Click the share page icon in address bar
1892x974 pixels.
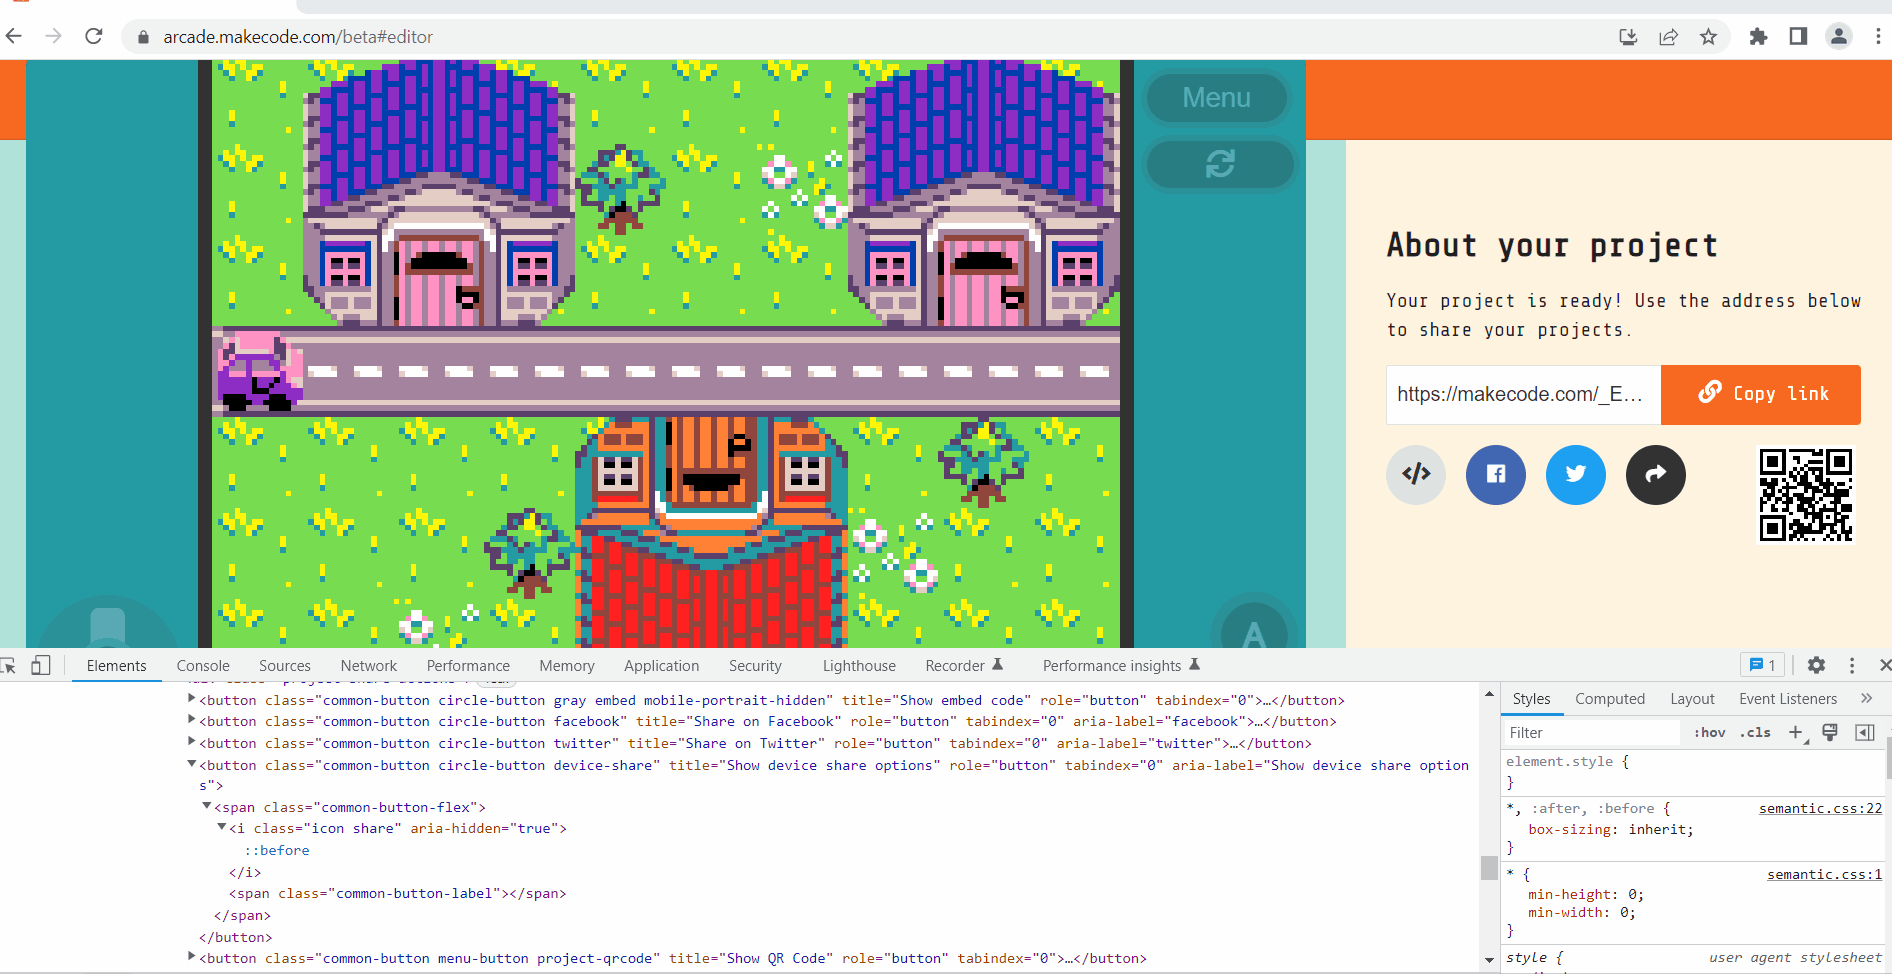pos(1668,37)
